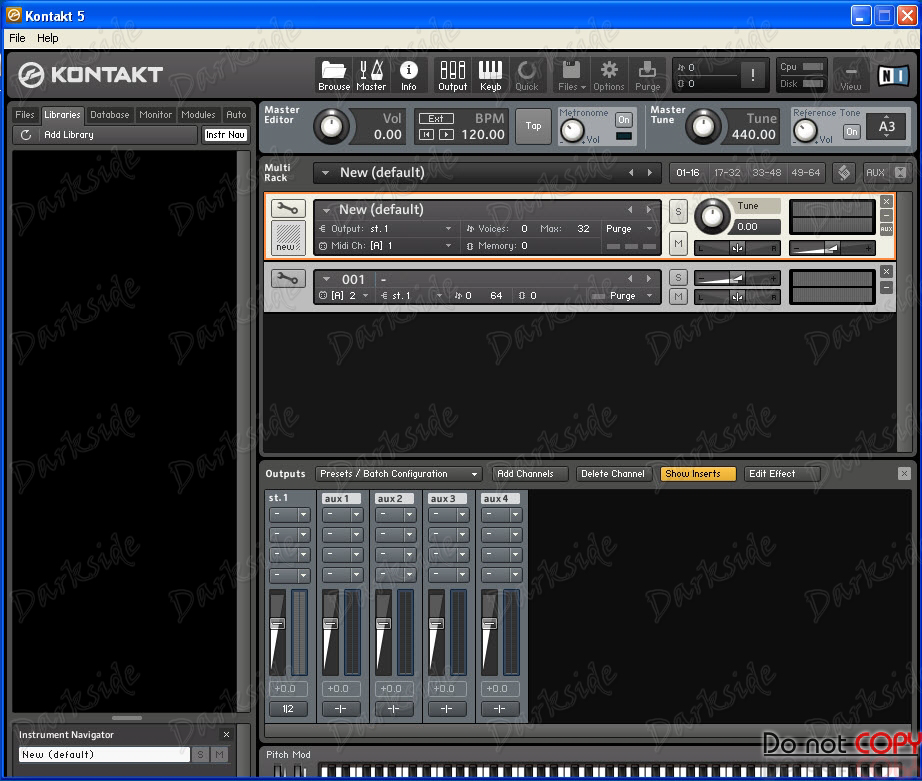Click the st. 1 channel volume fader

[x=277, y=624]
